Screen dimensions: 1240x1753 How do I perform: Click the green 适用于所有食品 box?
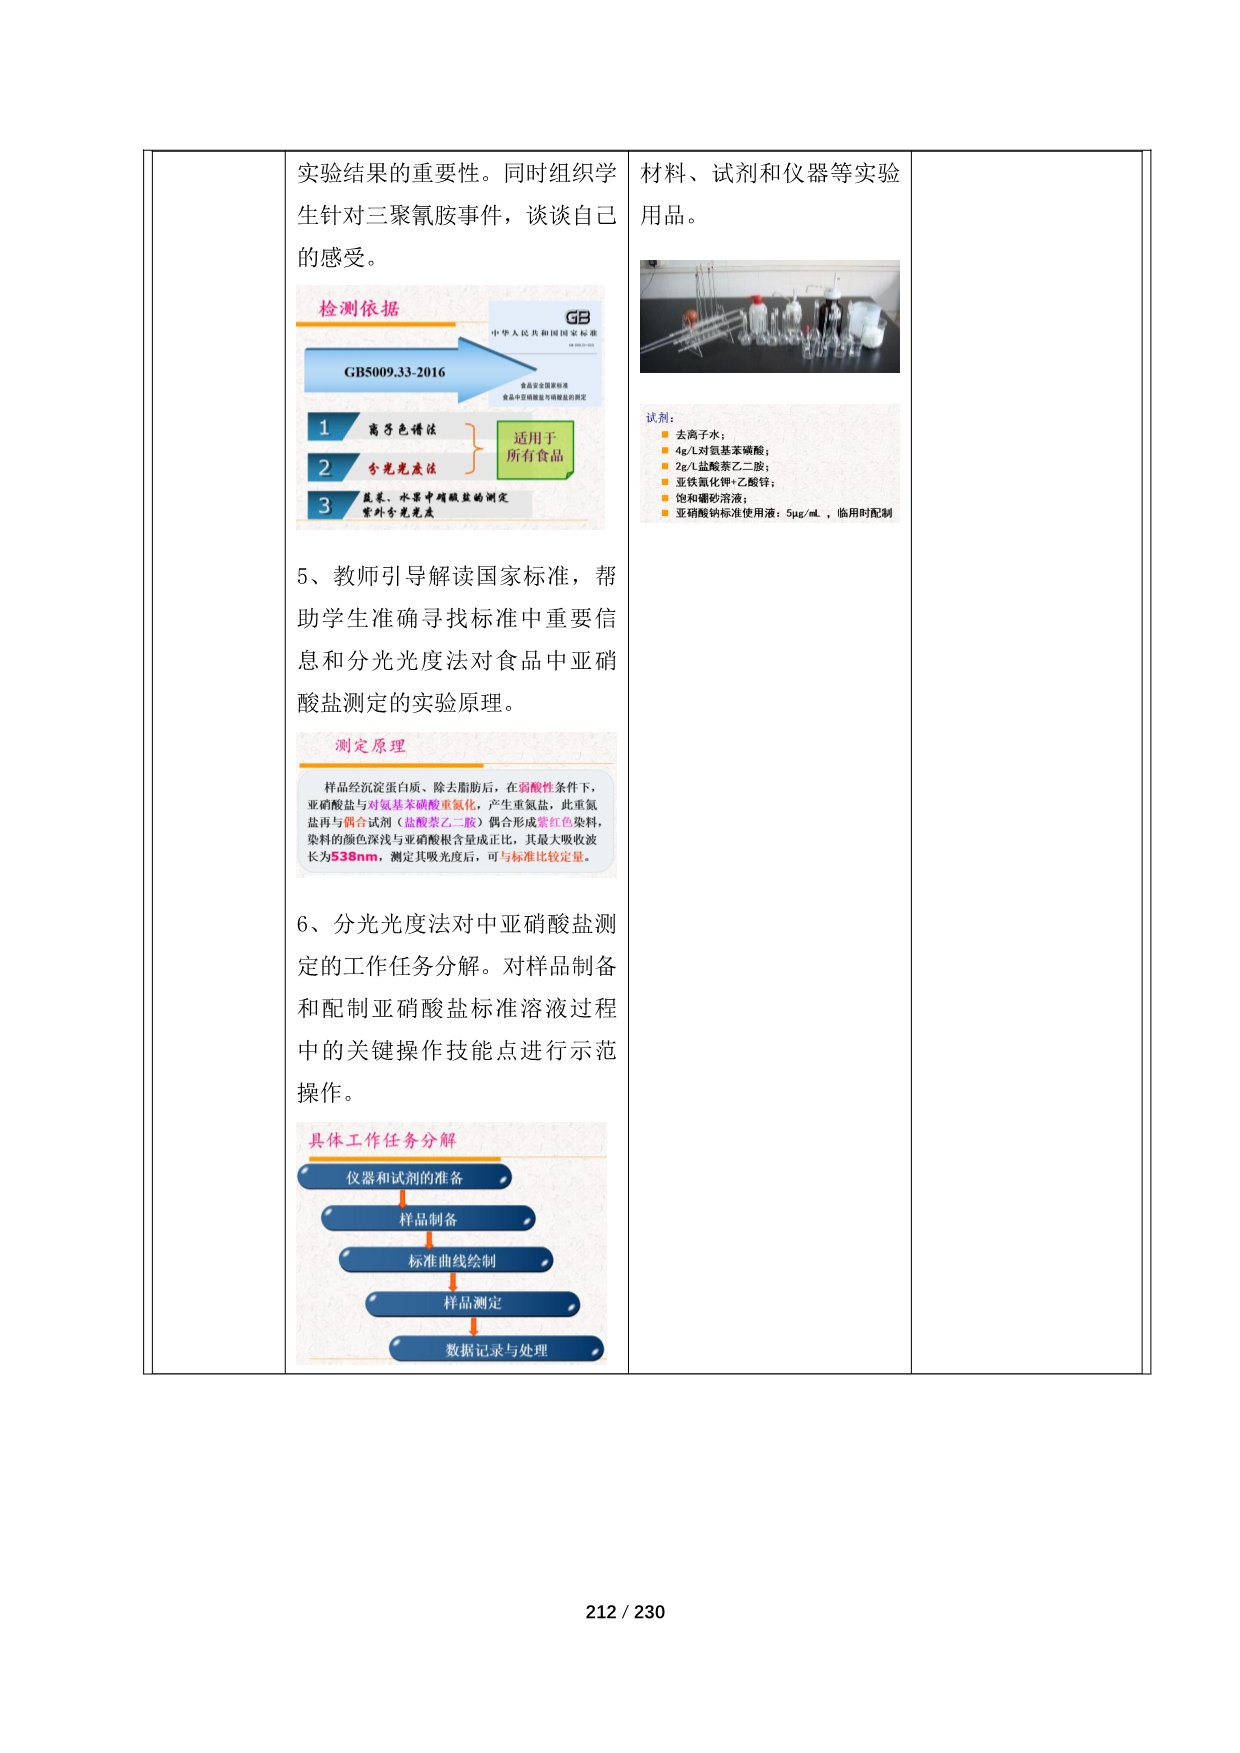point(535,447)
